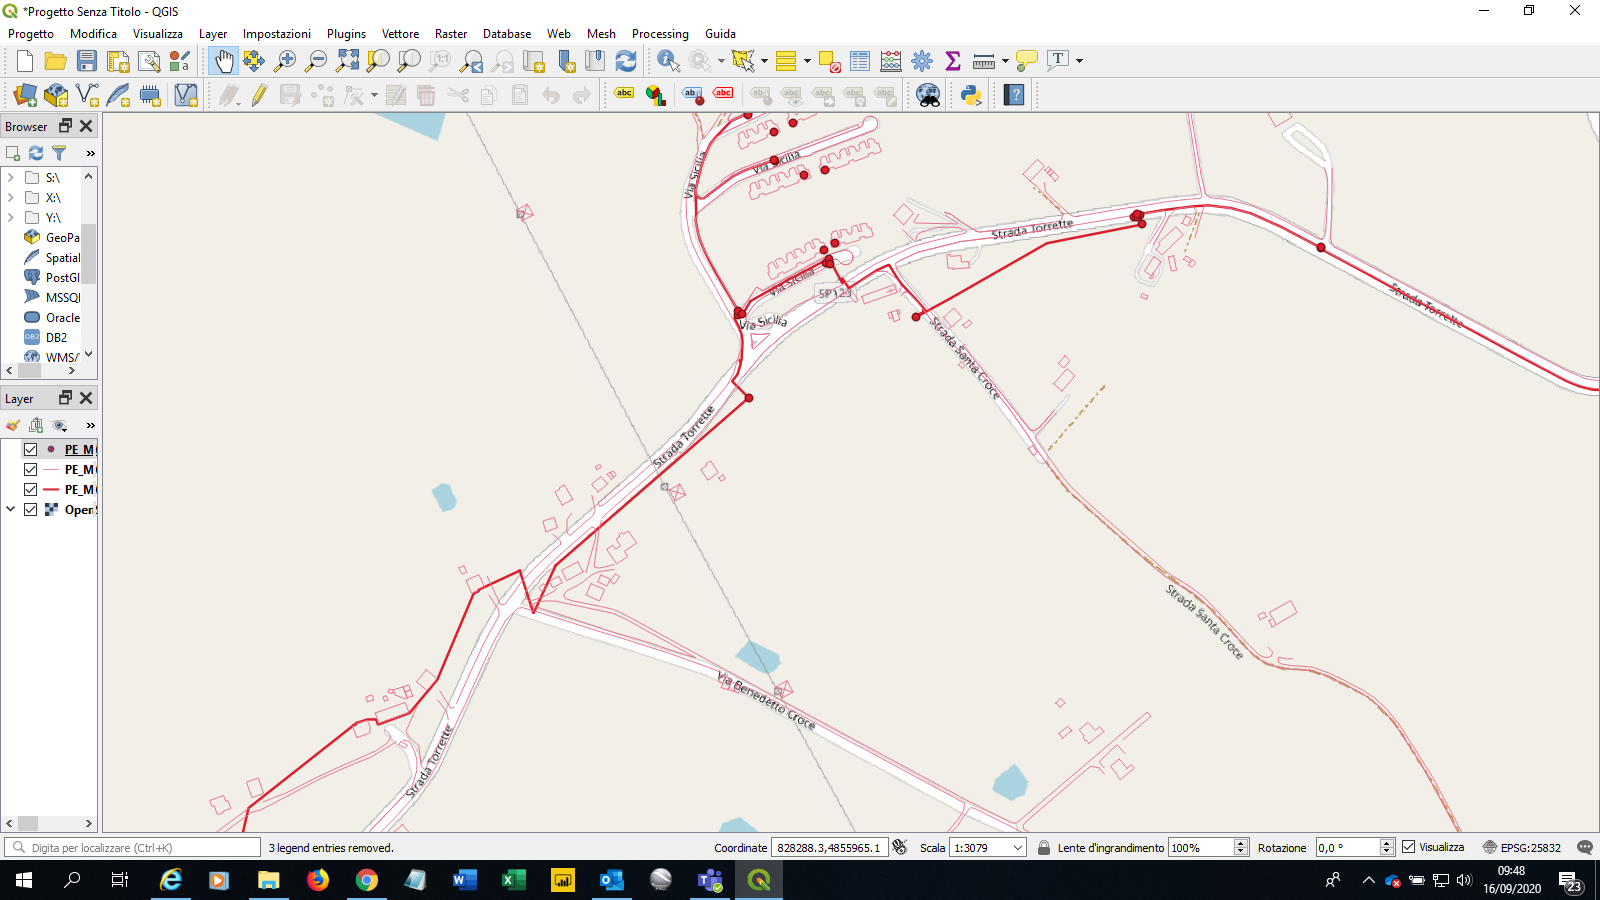Open the measure tool dropdown arrow

1005,61
